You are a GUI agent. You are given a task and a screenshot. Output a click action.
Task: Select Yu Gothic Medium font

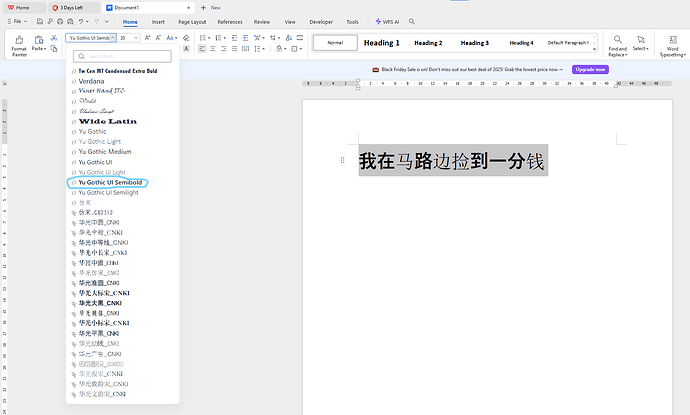pyautogui.click(x=105, y=151)
